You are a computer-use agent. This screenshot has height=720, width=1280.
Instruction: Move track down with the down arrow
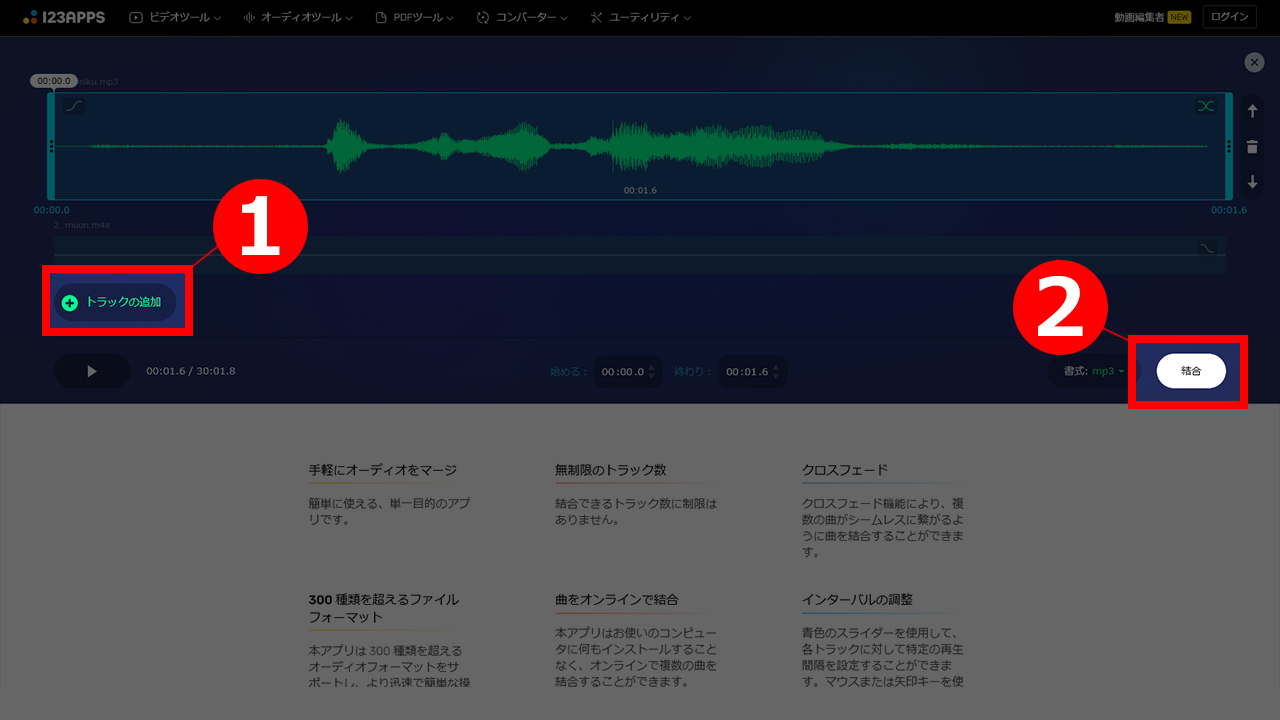[x=1252, y=183]
